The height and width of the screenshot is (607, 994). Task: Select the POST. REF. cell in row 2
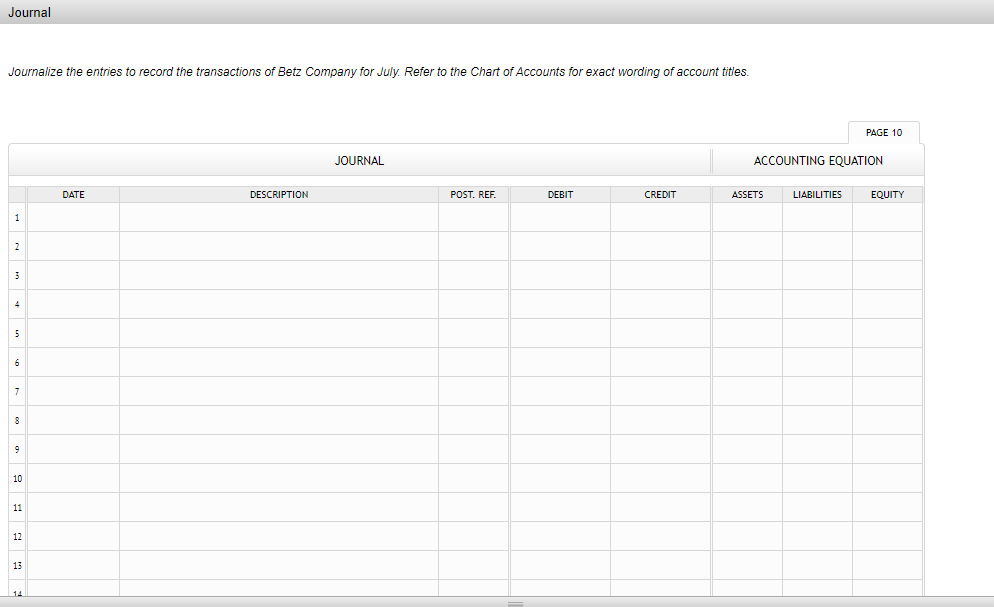[x=474, y=246]
